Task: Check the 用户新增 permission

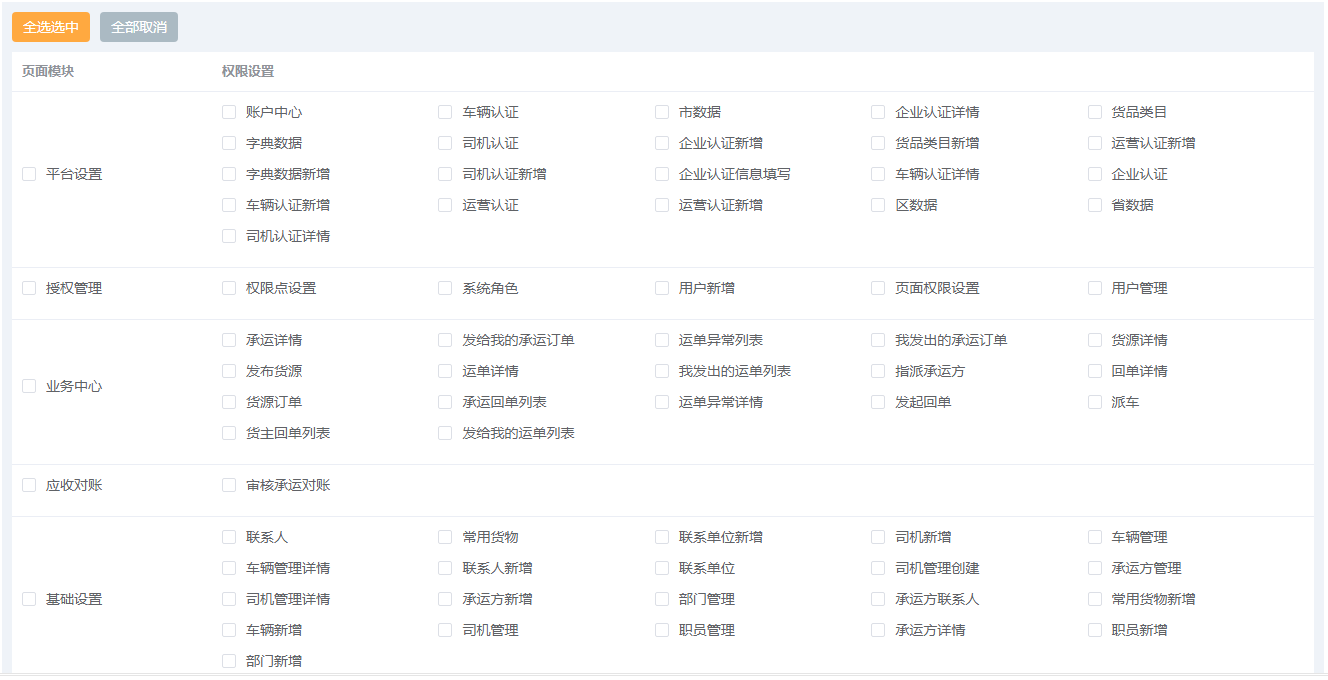Action: (662, 288)
